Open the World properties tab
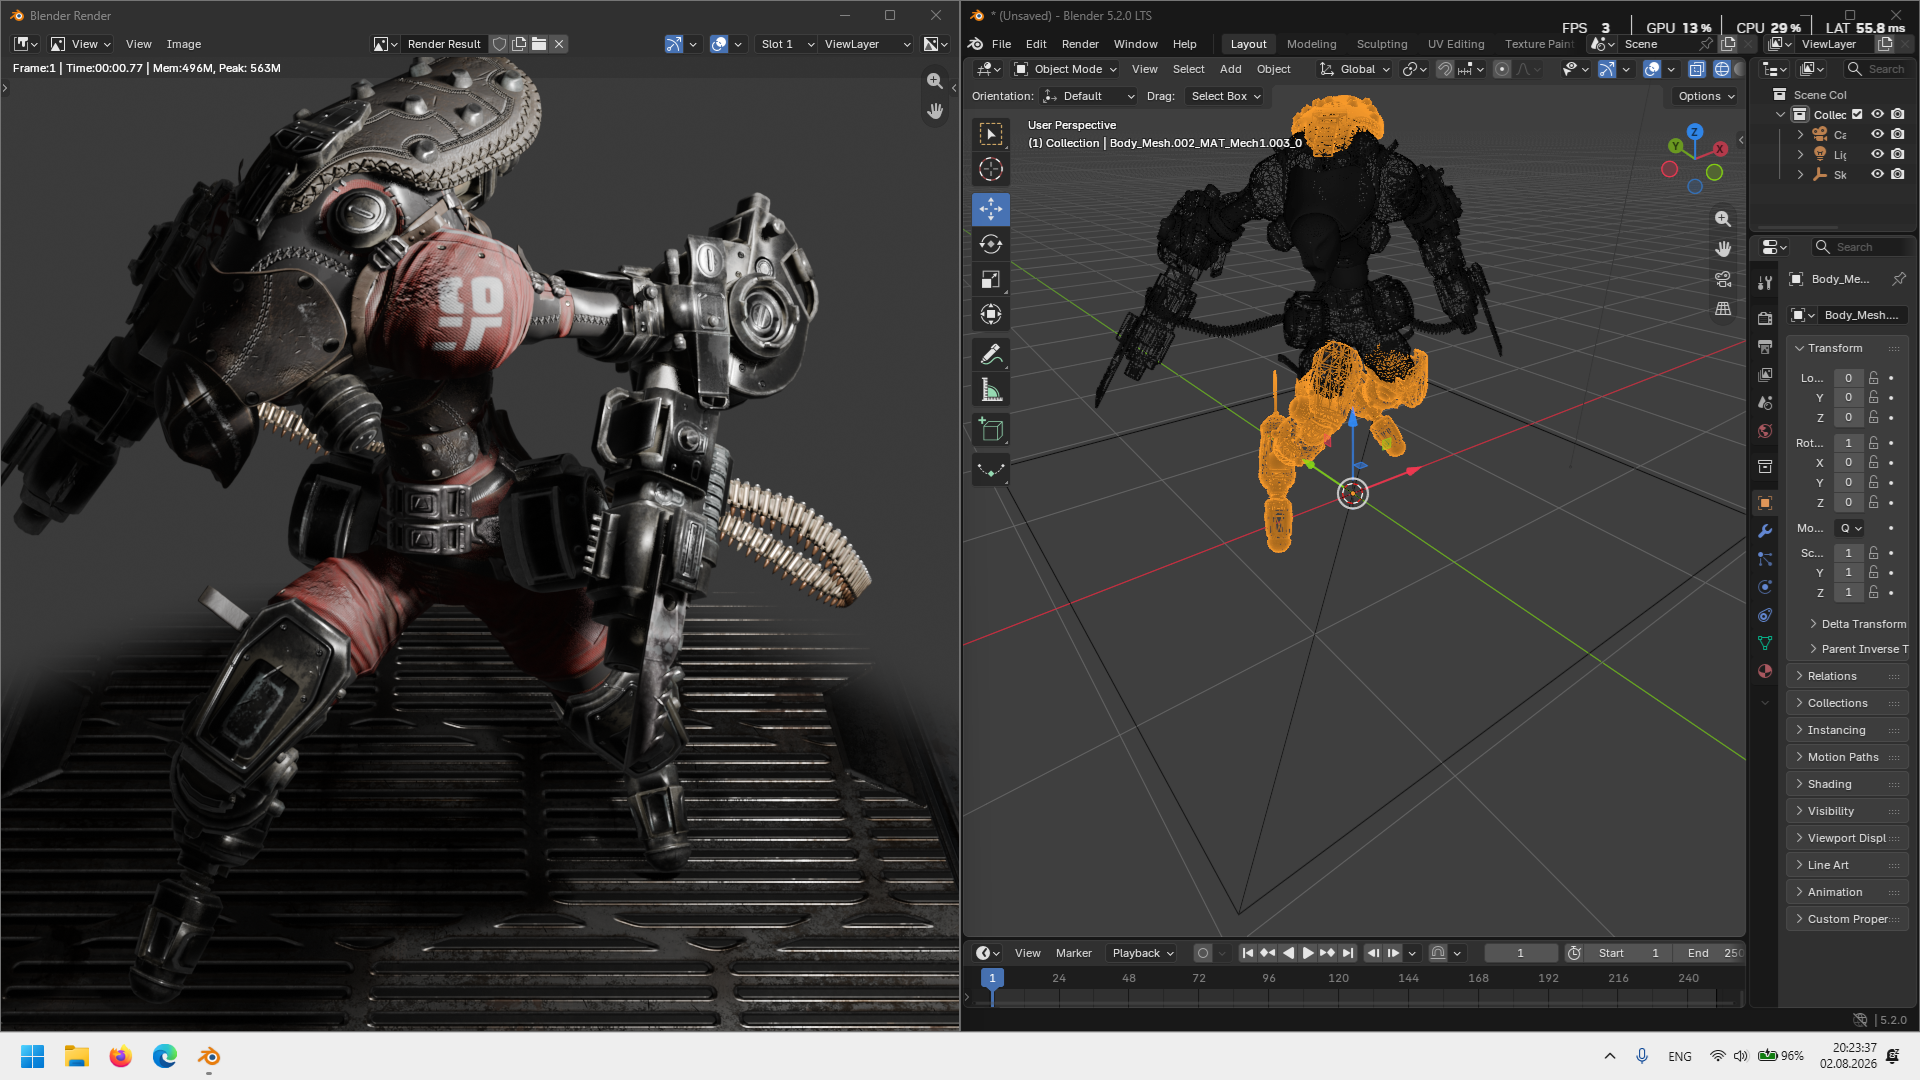The image size is (1920, 1080). (x=1765, y=431)
